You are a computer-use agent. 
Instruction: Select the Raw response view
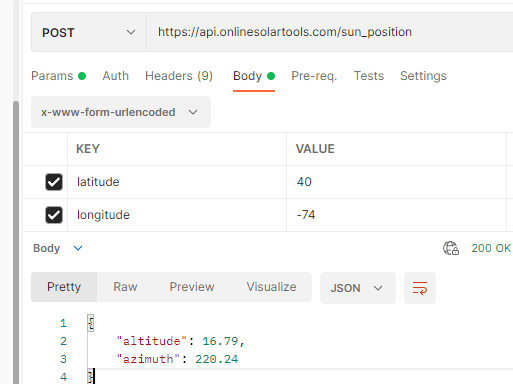[x=125, y=287]
